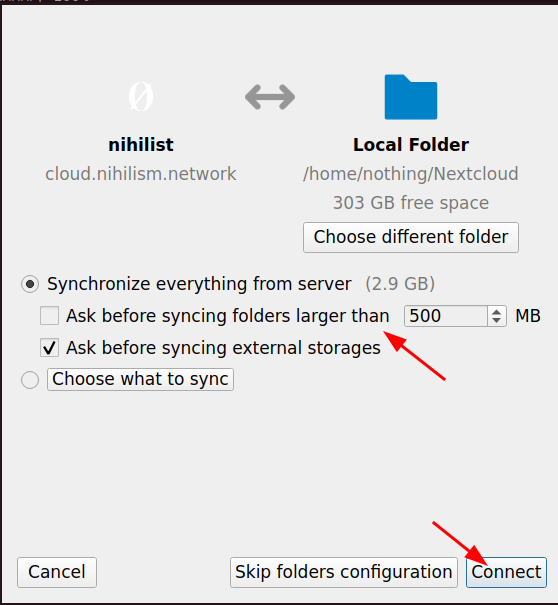Click the nihilist account avatar icon
This screenshot has width=558, height=605.
141,96
